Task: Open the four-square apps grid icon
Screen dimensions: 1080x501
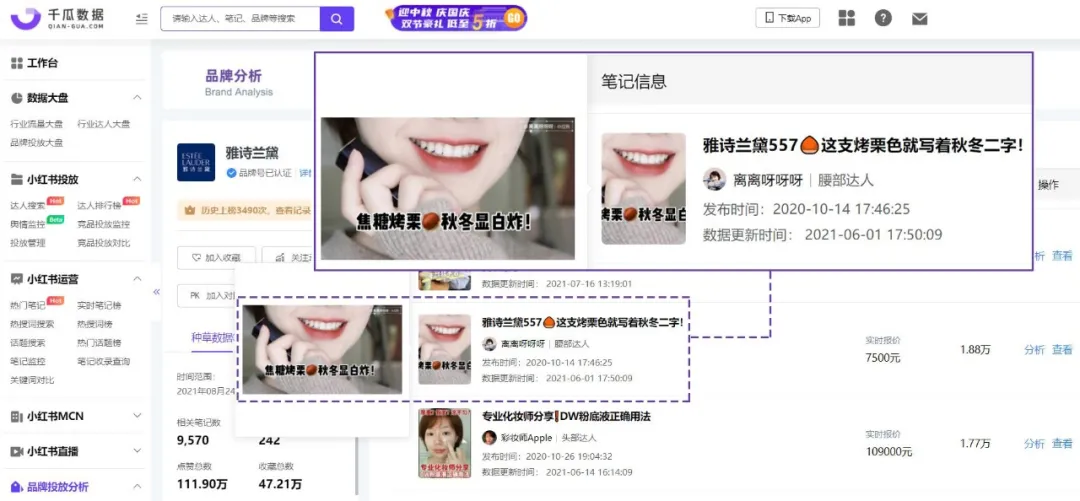Action: point(847,19)
